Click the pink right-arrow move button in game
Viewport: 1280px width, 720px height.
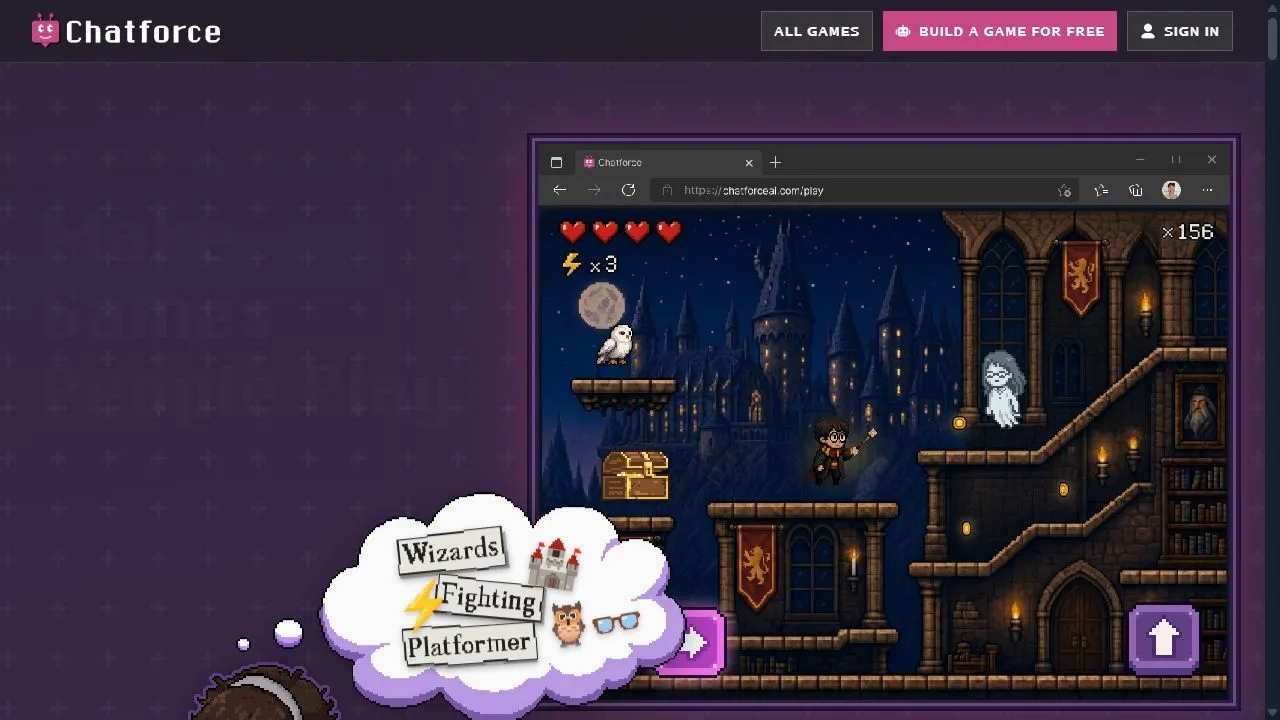click(x=695, y=642)
